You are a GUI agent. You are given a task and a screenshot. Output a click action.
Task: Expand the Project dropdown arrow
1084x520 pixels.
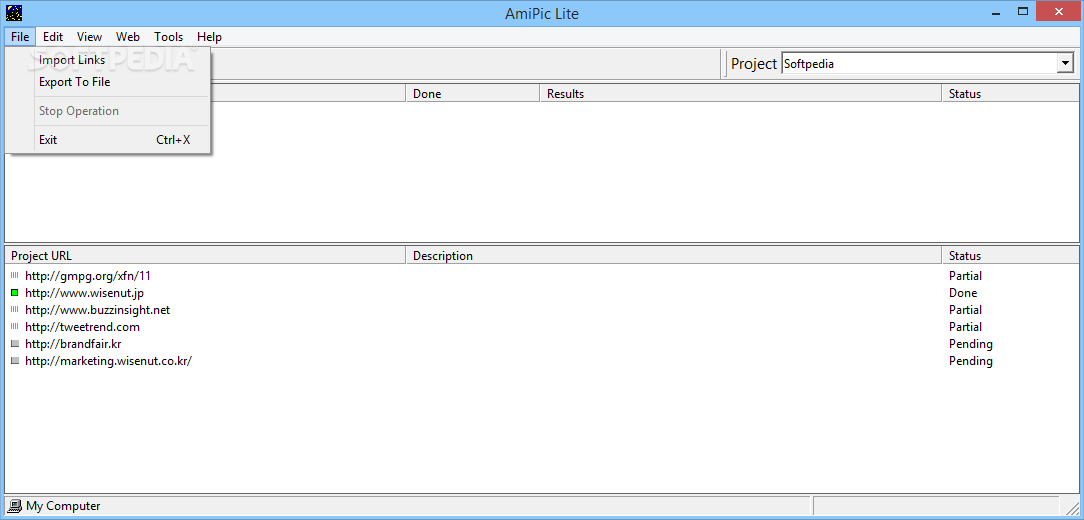(x=1065, y=64)
